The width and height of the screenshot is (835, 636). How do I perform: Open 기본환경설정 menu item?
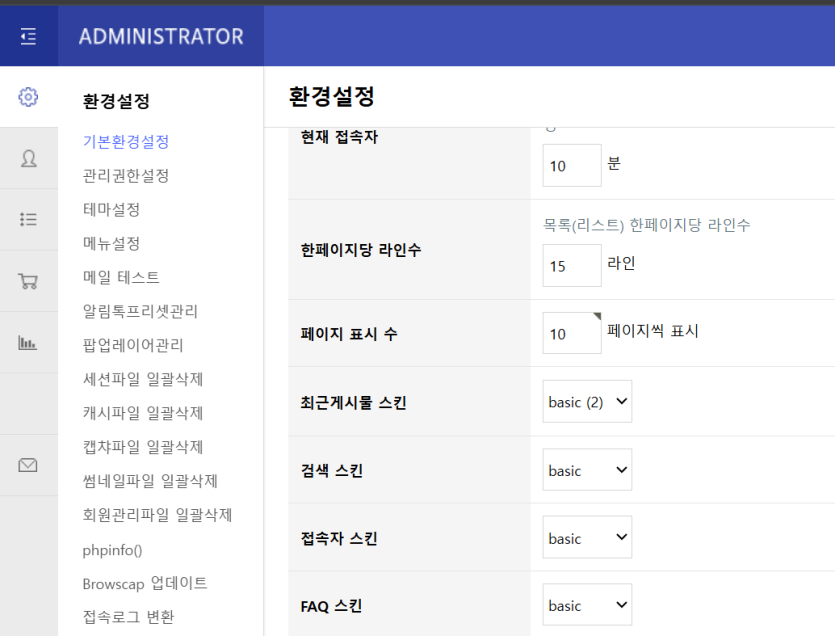(x=126, y=142)
